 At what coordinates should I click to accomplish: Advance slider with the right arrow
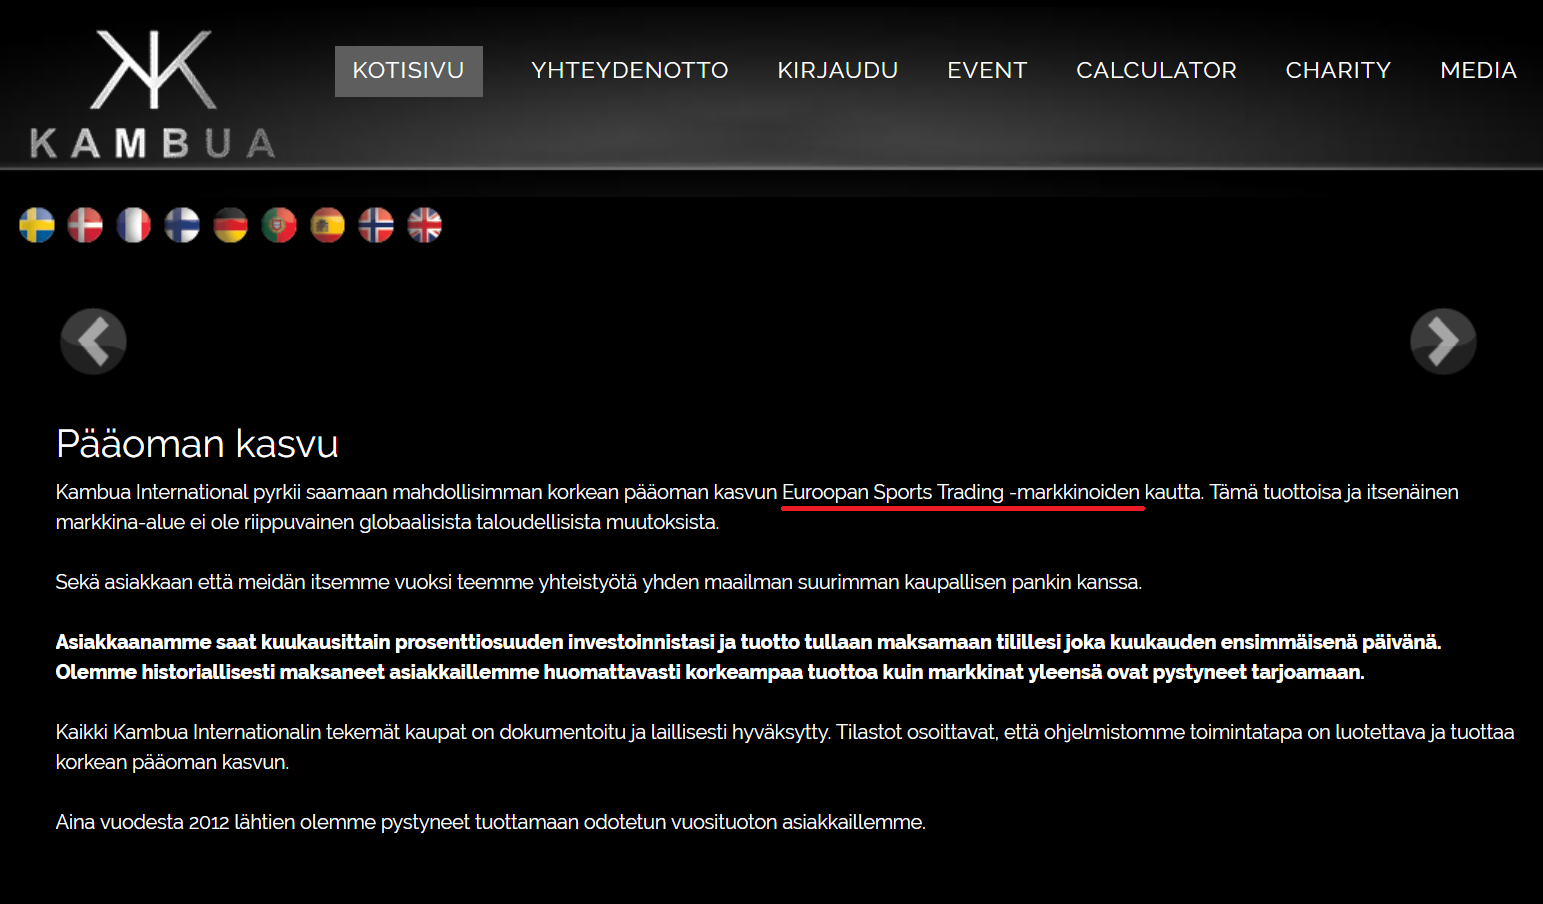click(1443, 341)
